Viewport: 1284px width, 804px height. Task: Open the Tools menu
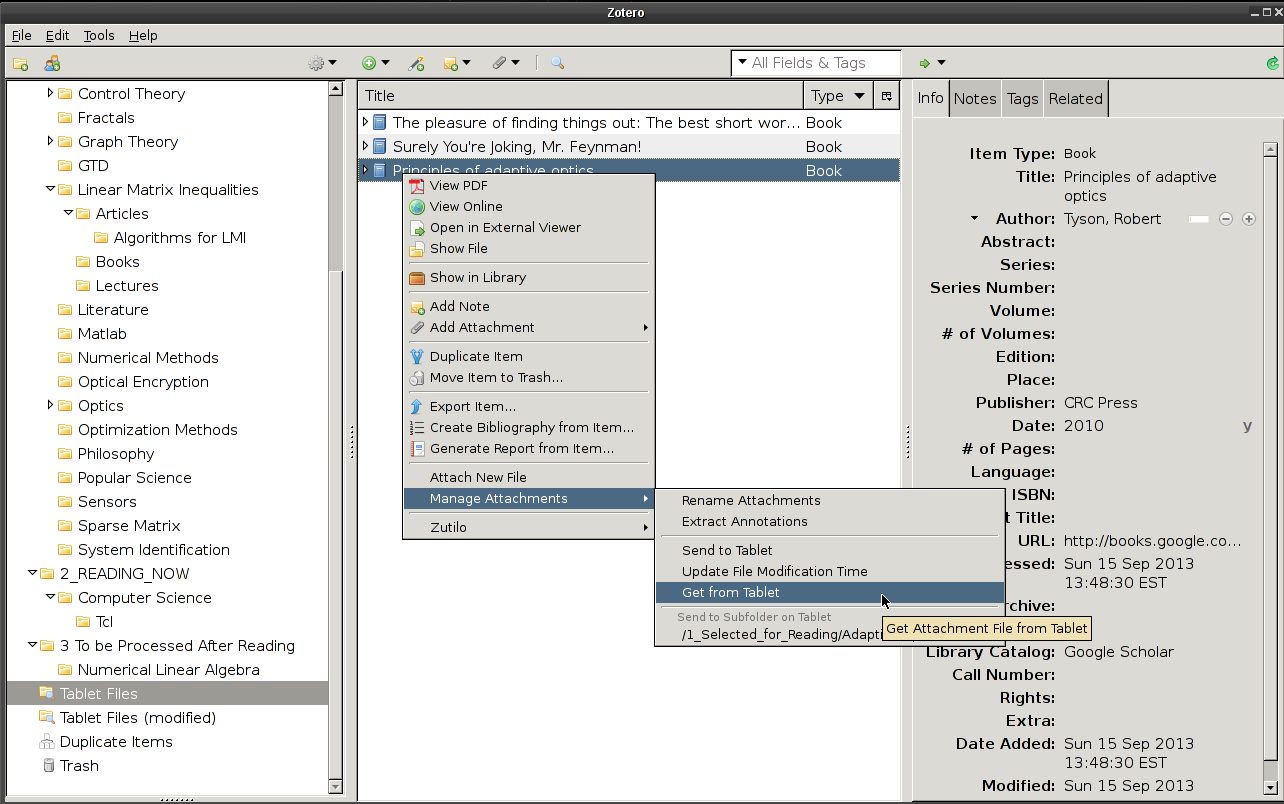pyautogui.click(x=99, y=35)
